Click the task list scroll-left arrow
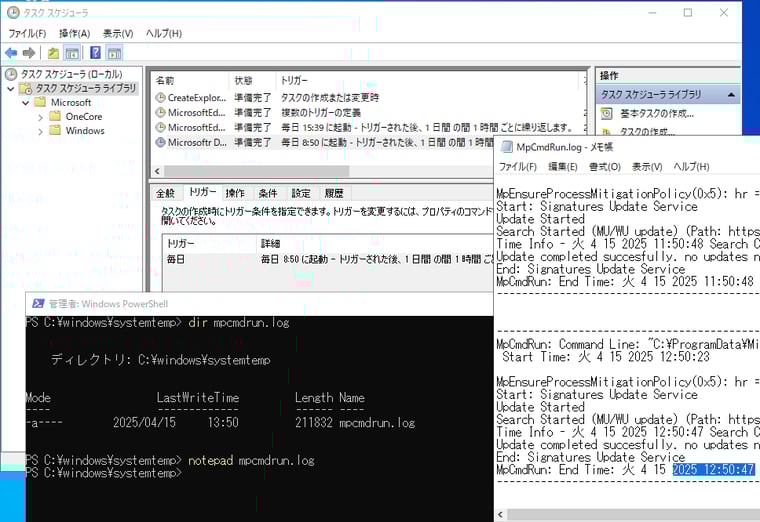Viewport: 760px width, 522px height. pos(157,171)
